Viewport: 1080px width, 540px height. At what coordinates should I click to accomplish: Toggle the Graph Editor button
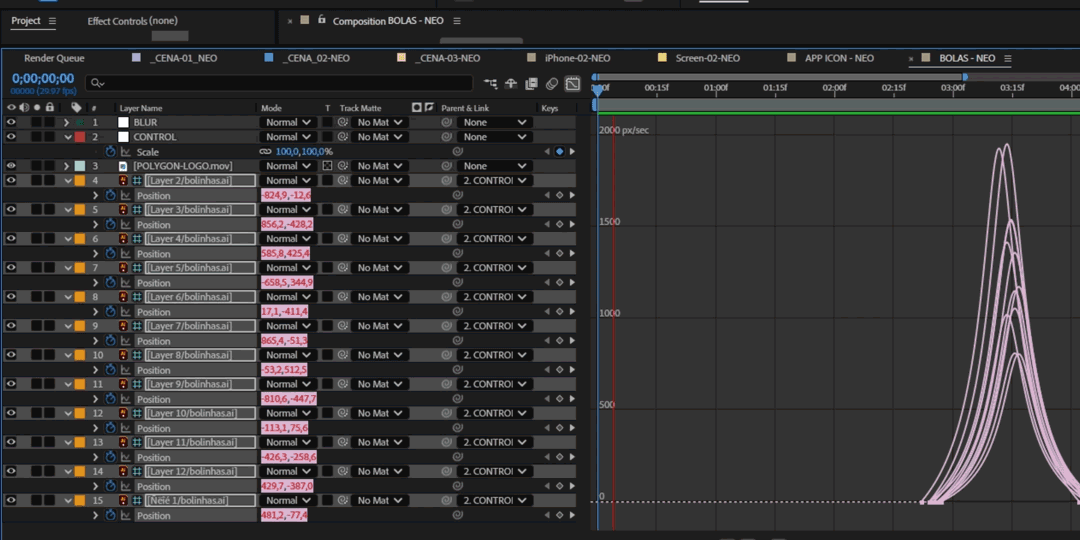click(x=572, y=84)
